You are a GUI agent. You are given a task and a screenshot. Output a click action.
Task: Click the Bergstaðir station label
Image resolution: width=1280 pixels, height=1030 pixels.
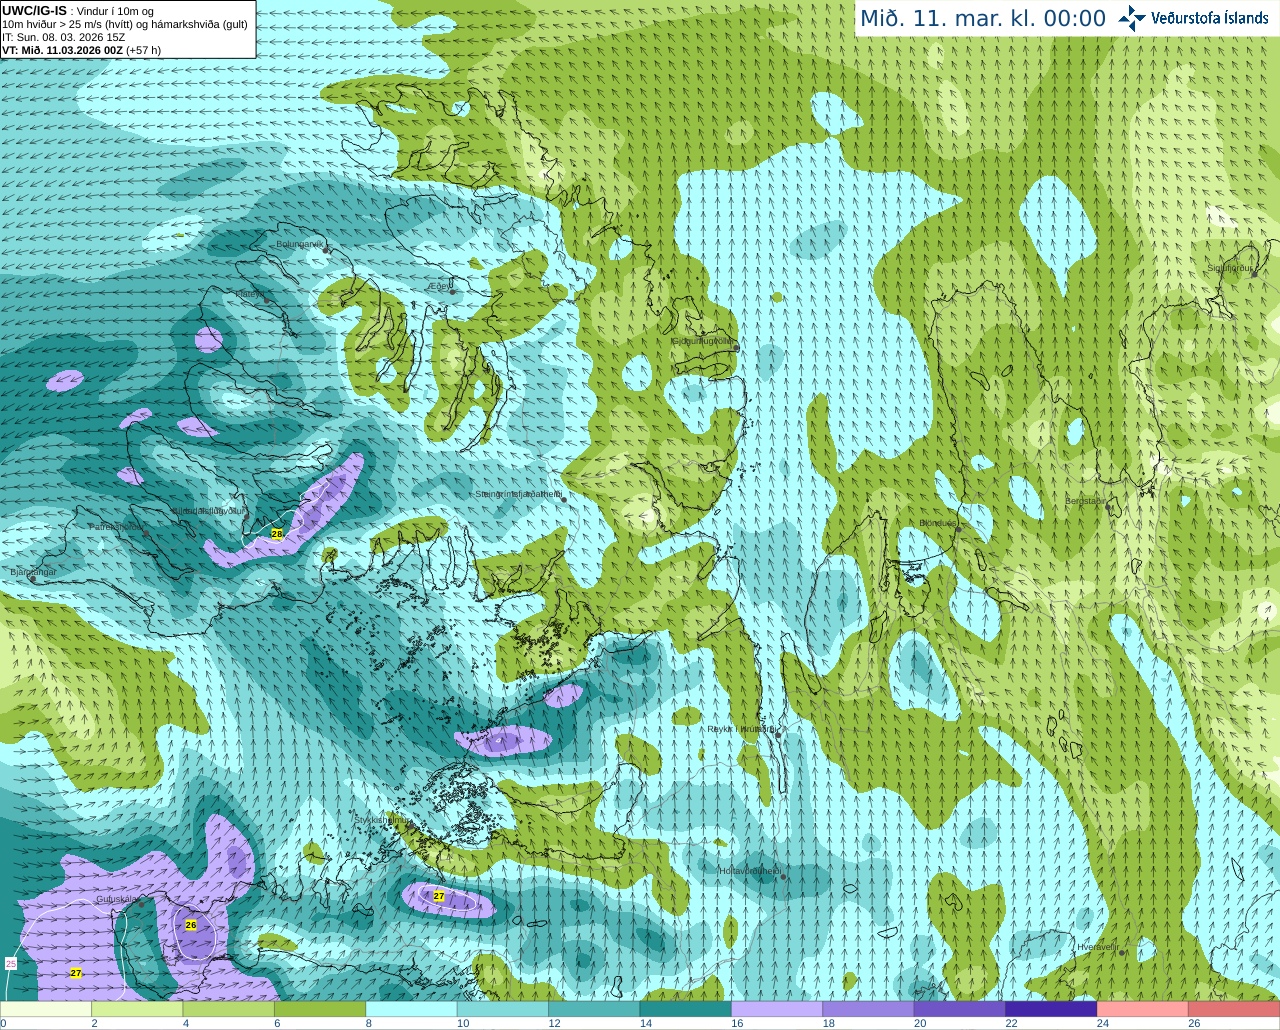[x=1085, y=501]
